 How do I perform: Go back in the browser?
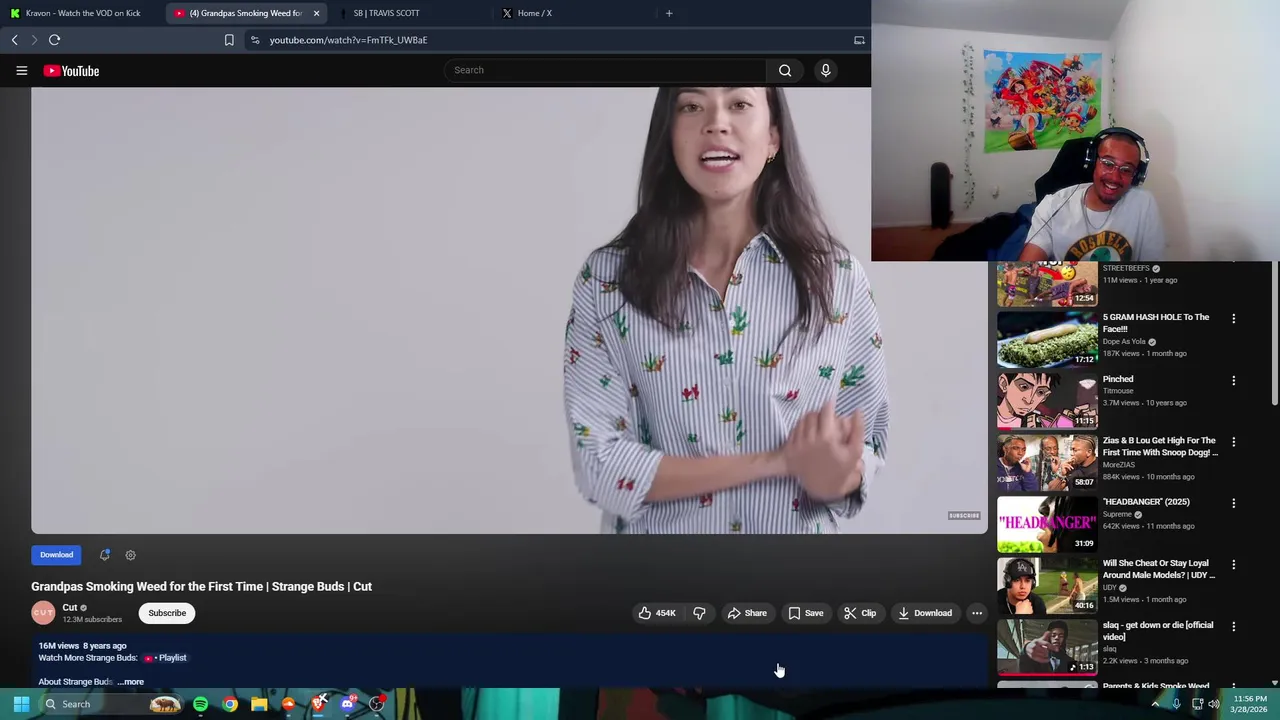point(14,40)
